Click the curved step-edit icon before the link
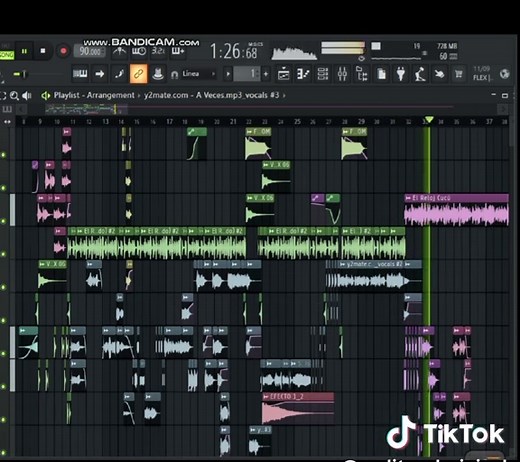Screen dimensions: 520x462 119,74
